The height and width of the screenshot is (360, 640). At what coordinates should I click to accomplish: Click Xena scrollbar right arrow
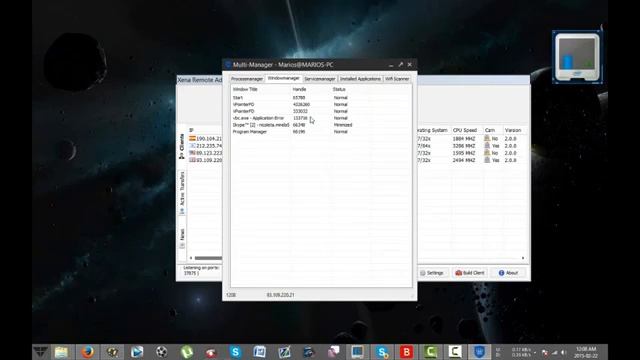tap(523, 258)
